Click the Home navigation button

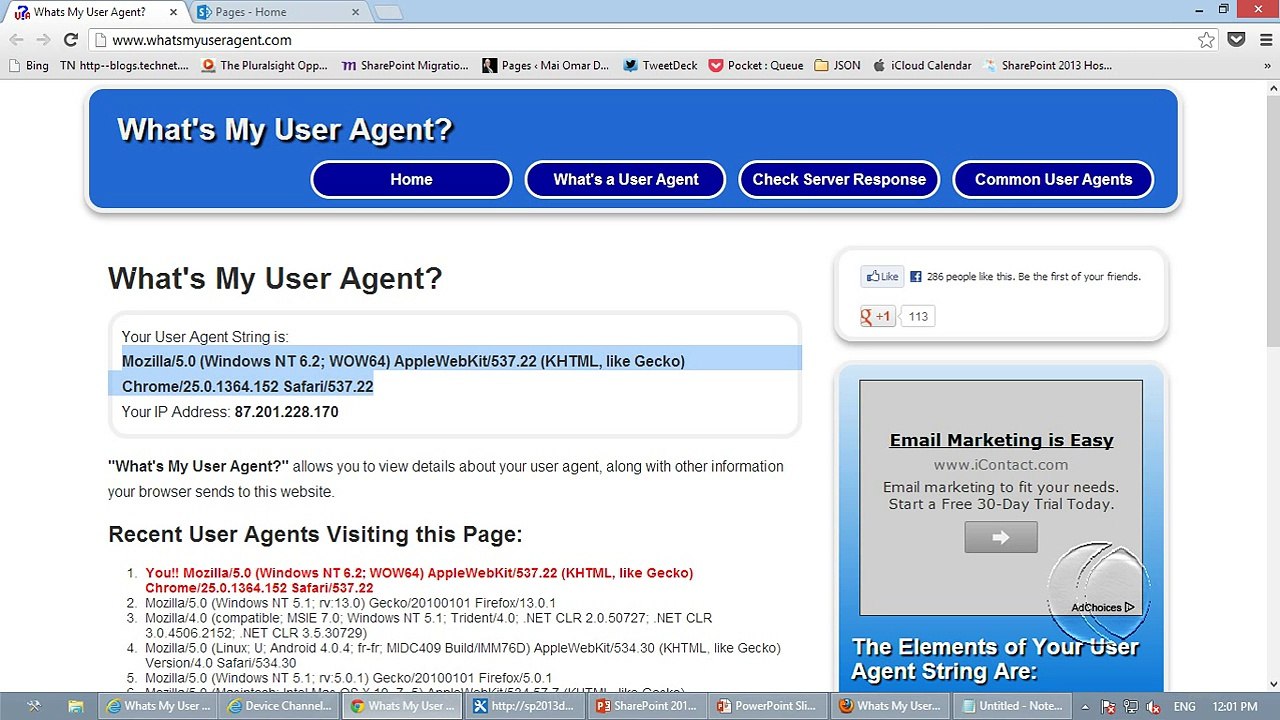pyautogui.click(x=411, y=179)
